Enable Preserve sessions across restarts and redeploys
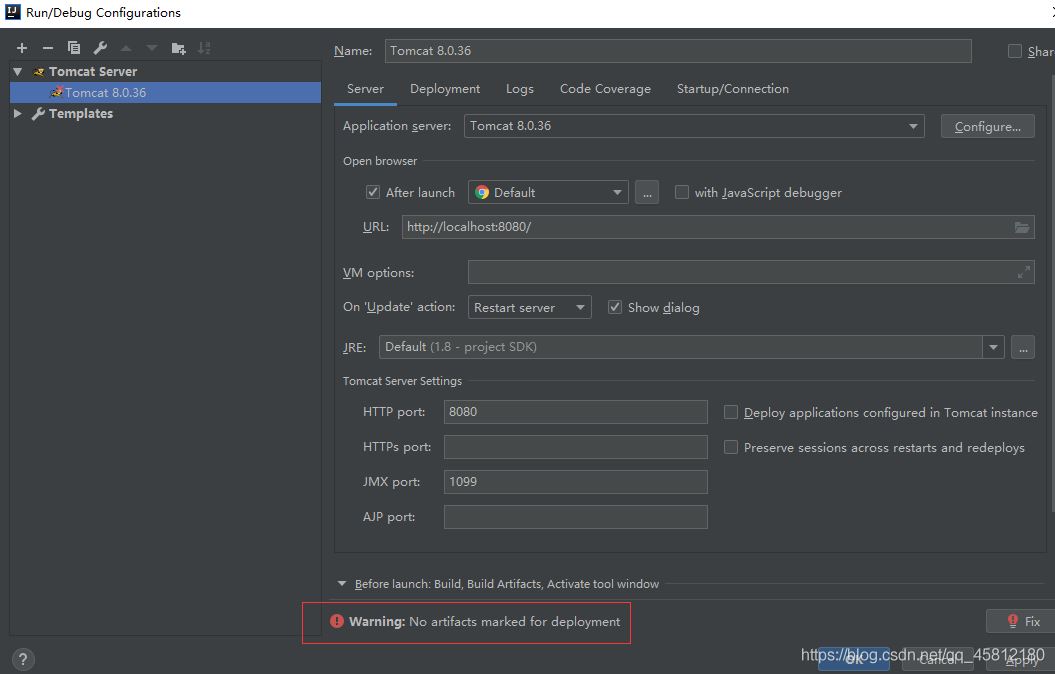 730,447
